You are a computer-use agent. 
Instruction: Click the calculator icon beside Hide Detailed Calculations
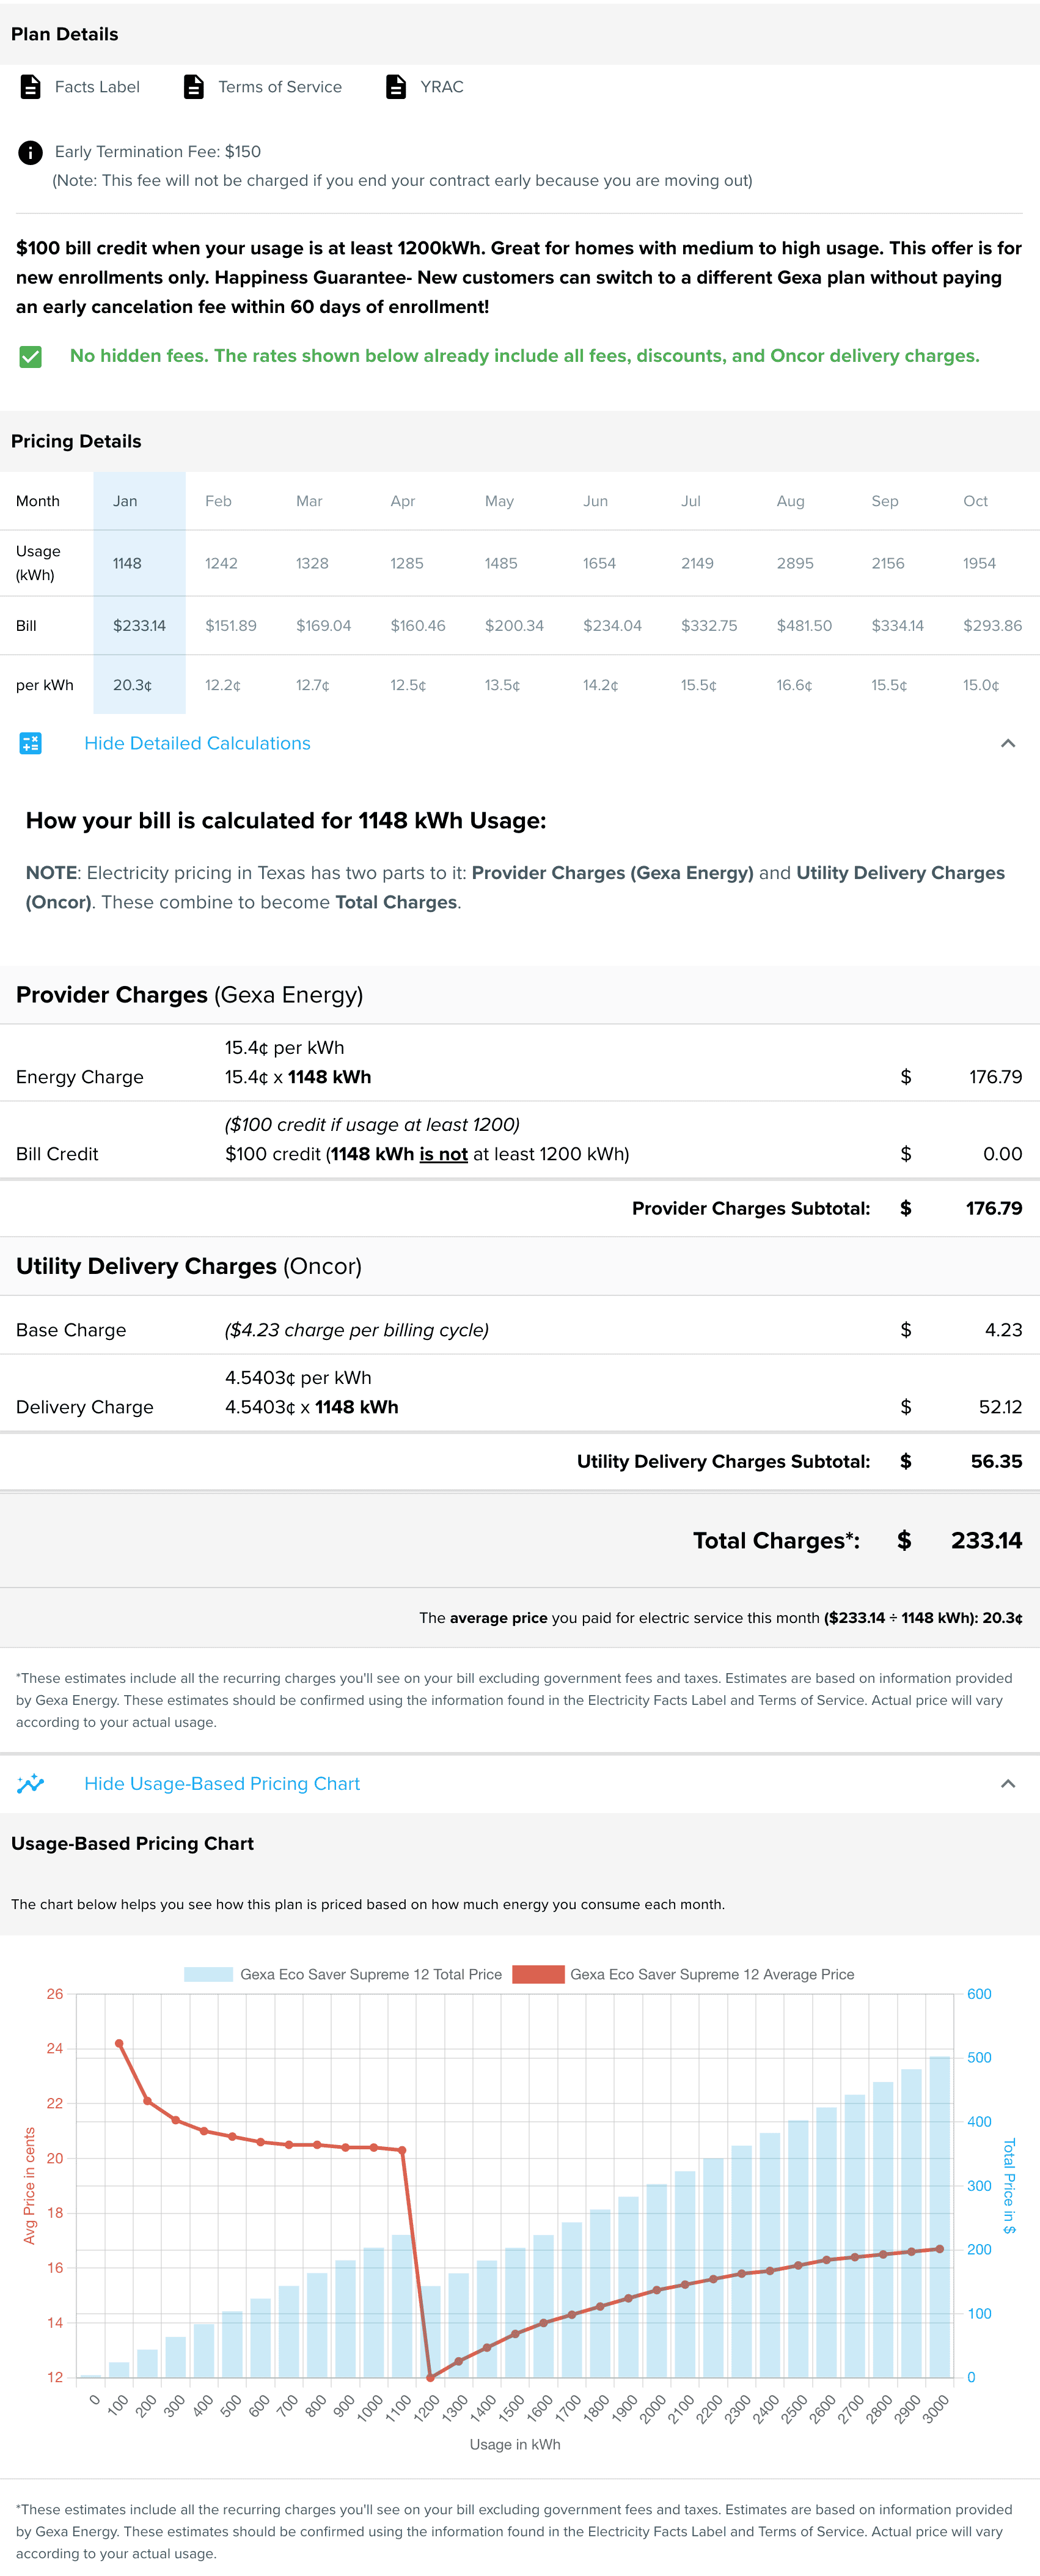pos(31,743)
